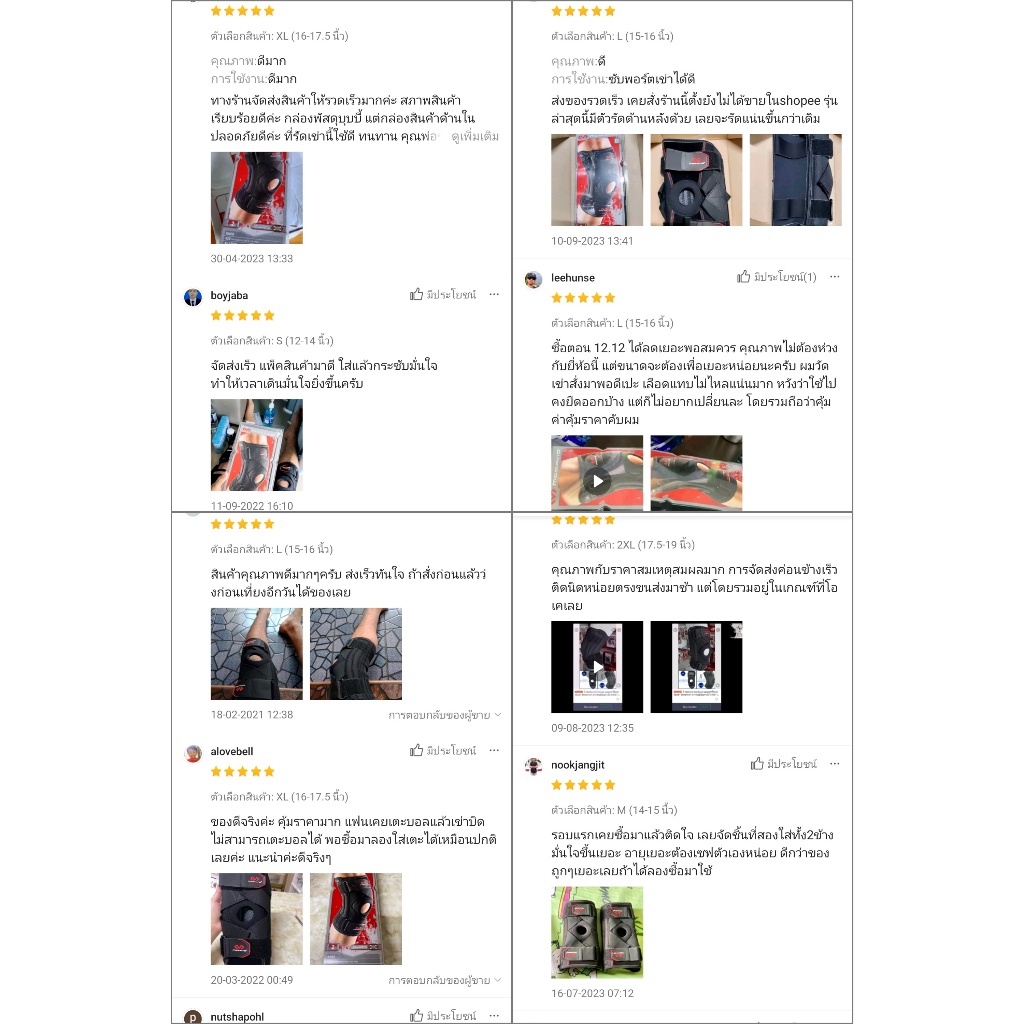Mark nookjangjit's review as helpful
Viewport: 1024px width, 1024px height.
click(x=784, y=763)
